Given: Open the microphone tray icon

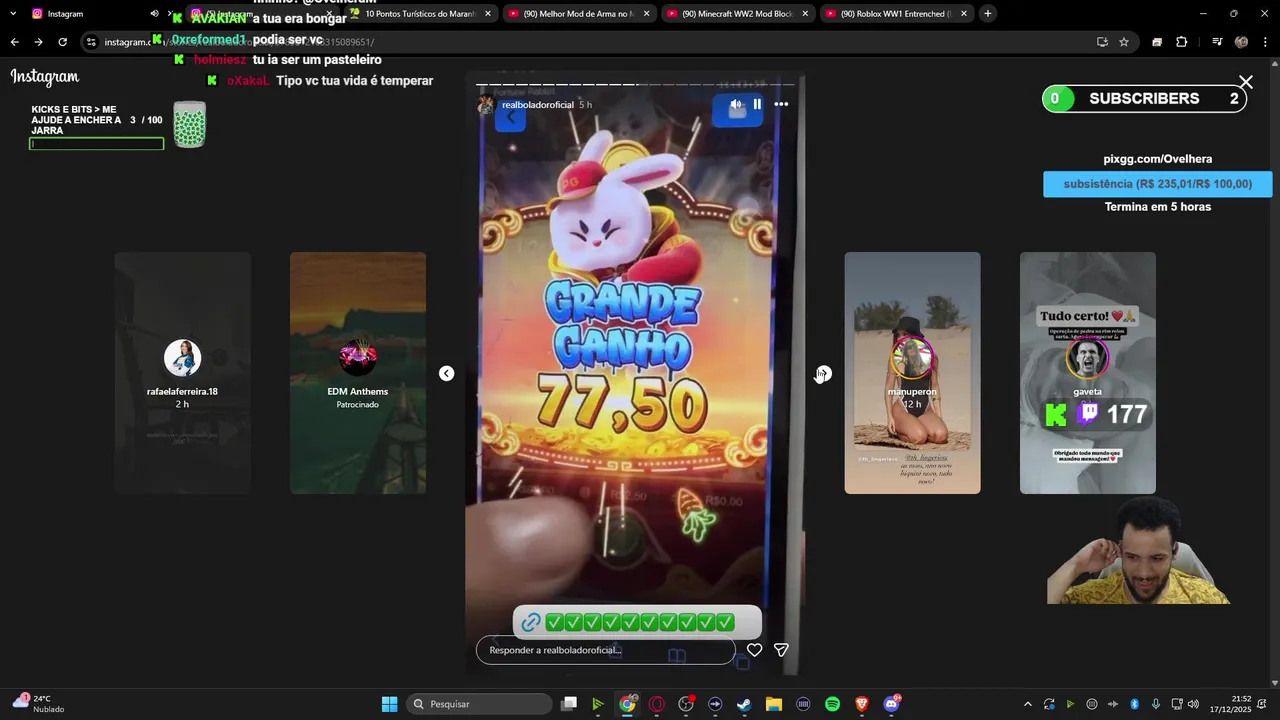Looking at the screenshot, I should 1156,704.
